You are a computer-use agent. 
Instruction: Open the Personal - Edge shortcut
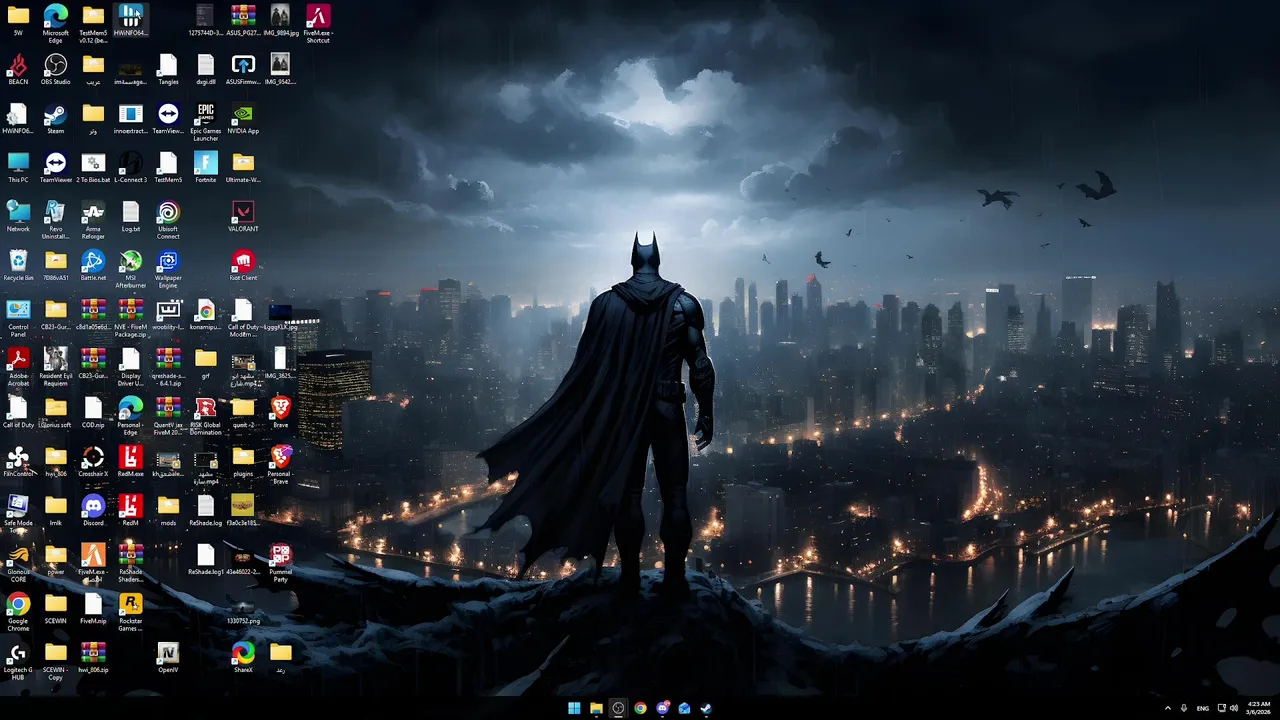130,417
